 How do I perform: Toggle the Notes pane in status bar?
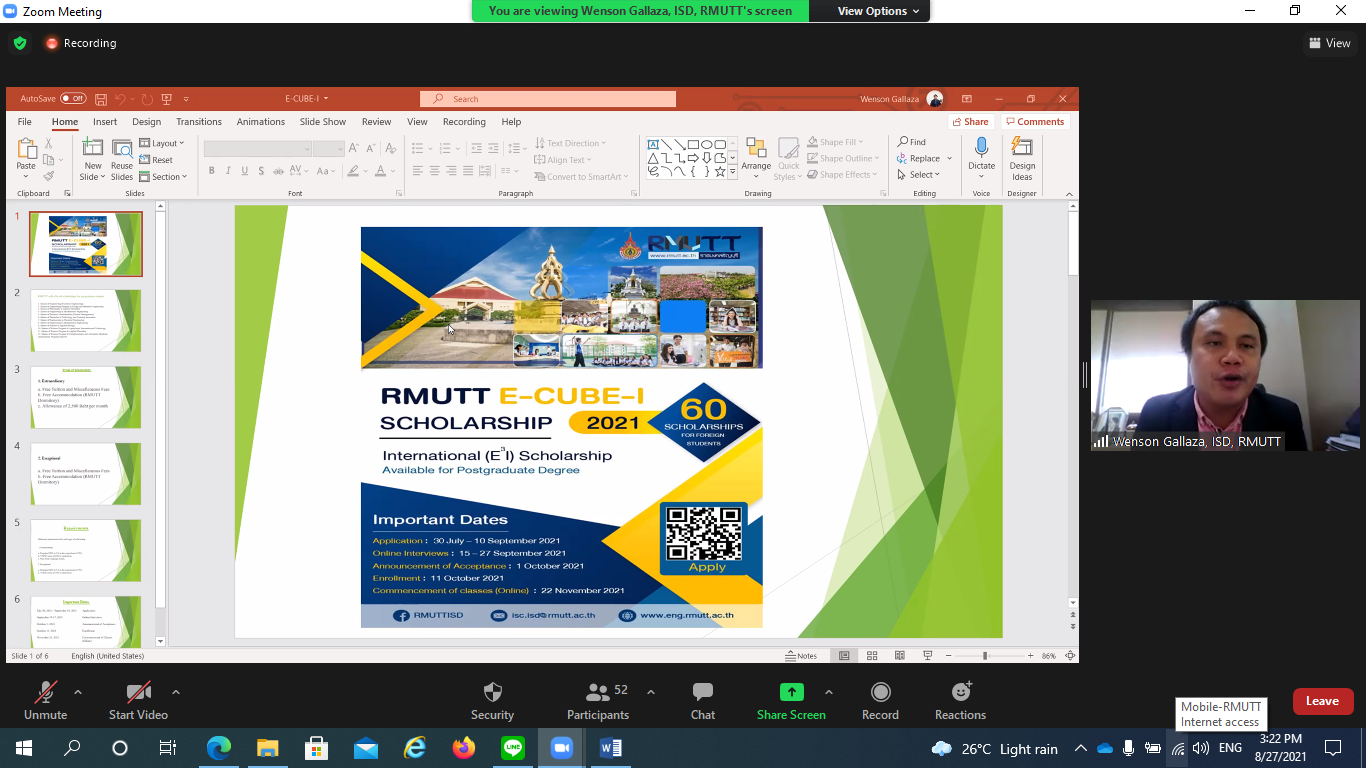point(801,656)
